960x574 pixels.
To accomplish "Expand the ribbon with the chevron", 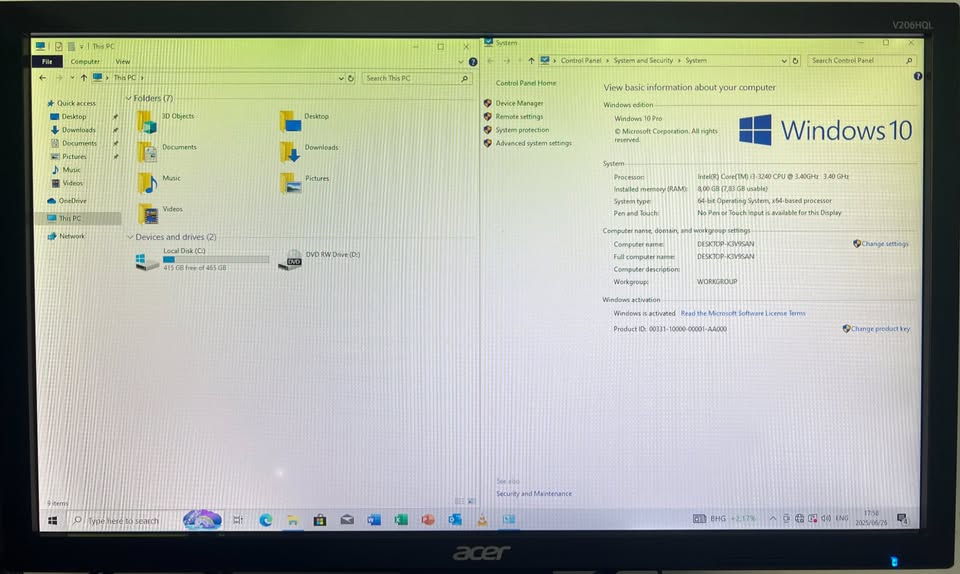I will (x=460, y=62).
